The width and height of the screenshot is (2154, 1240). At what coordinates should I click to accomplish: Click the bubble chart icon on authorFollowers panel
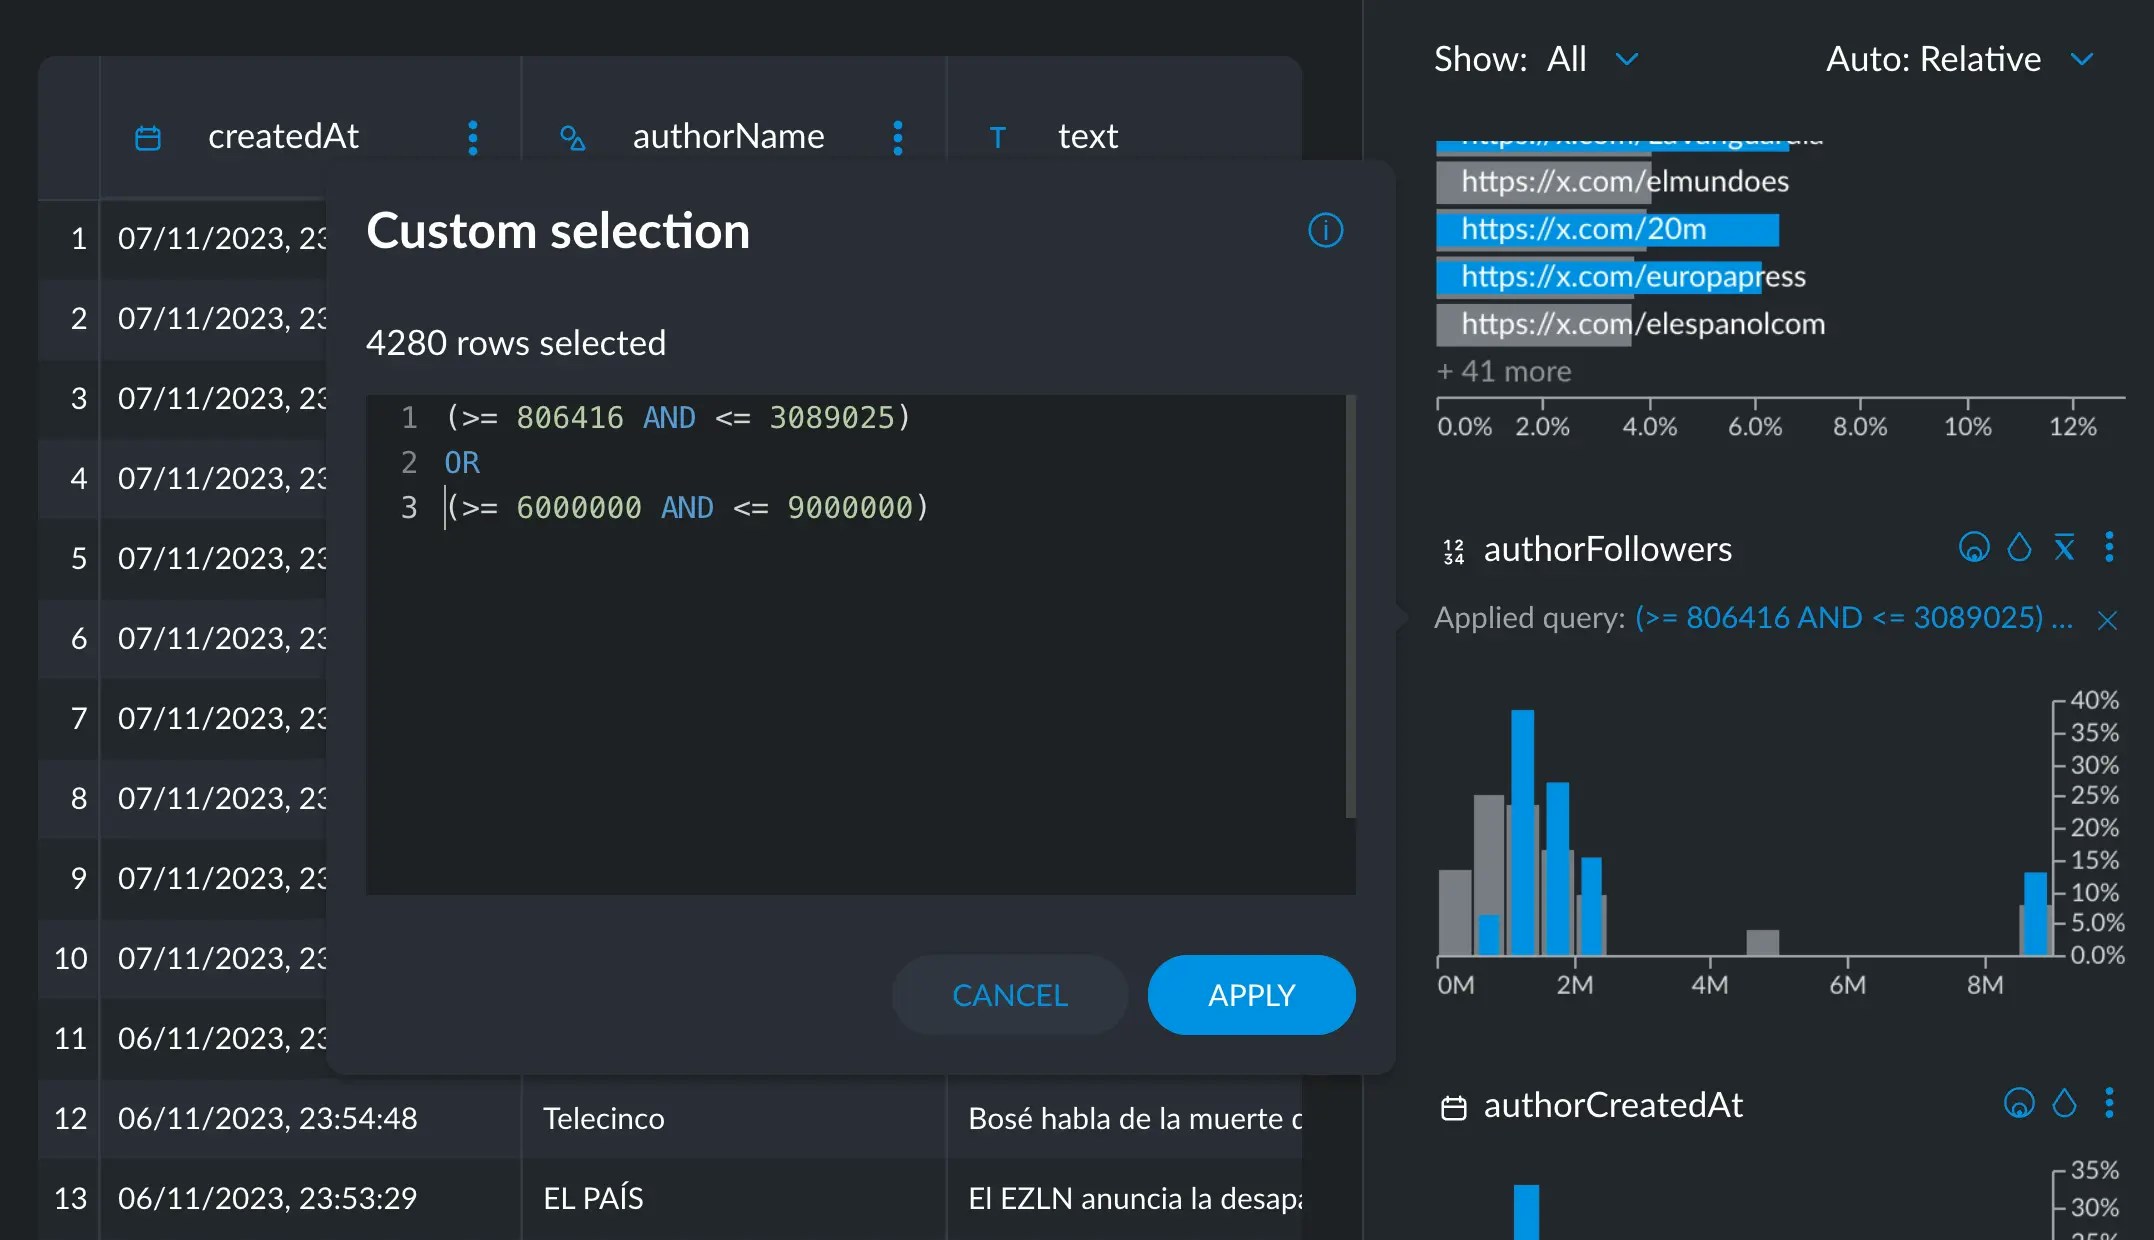[x=1975, y=548]
